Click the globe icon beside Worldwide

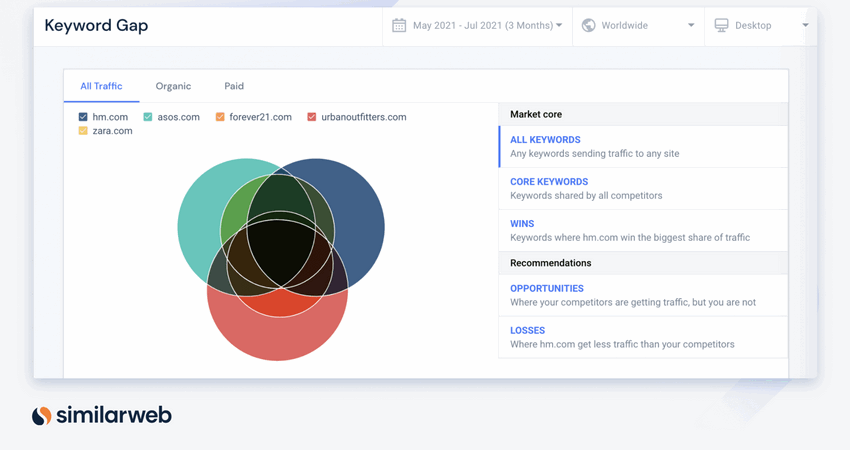pos(588,25)
